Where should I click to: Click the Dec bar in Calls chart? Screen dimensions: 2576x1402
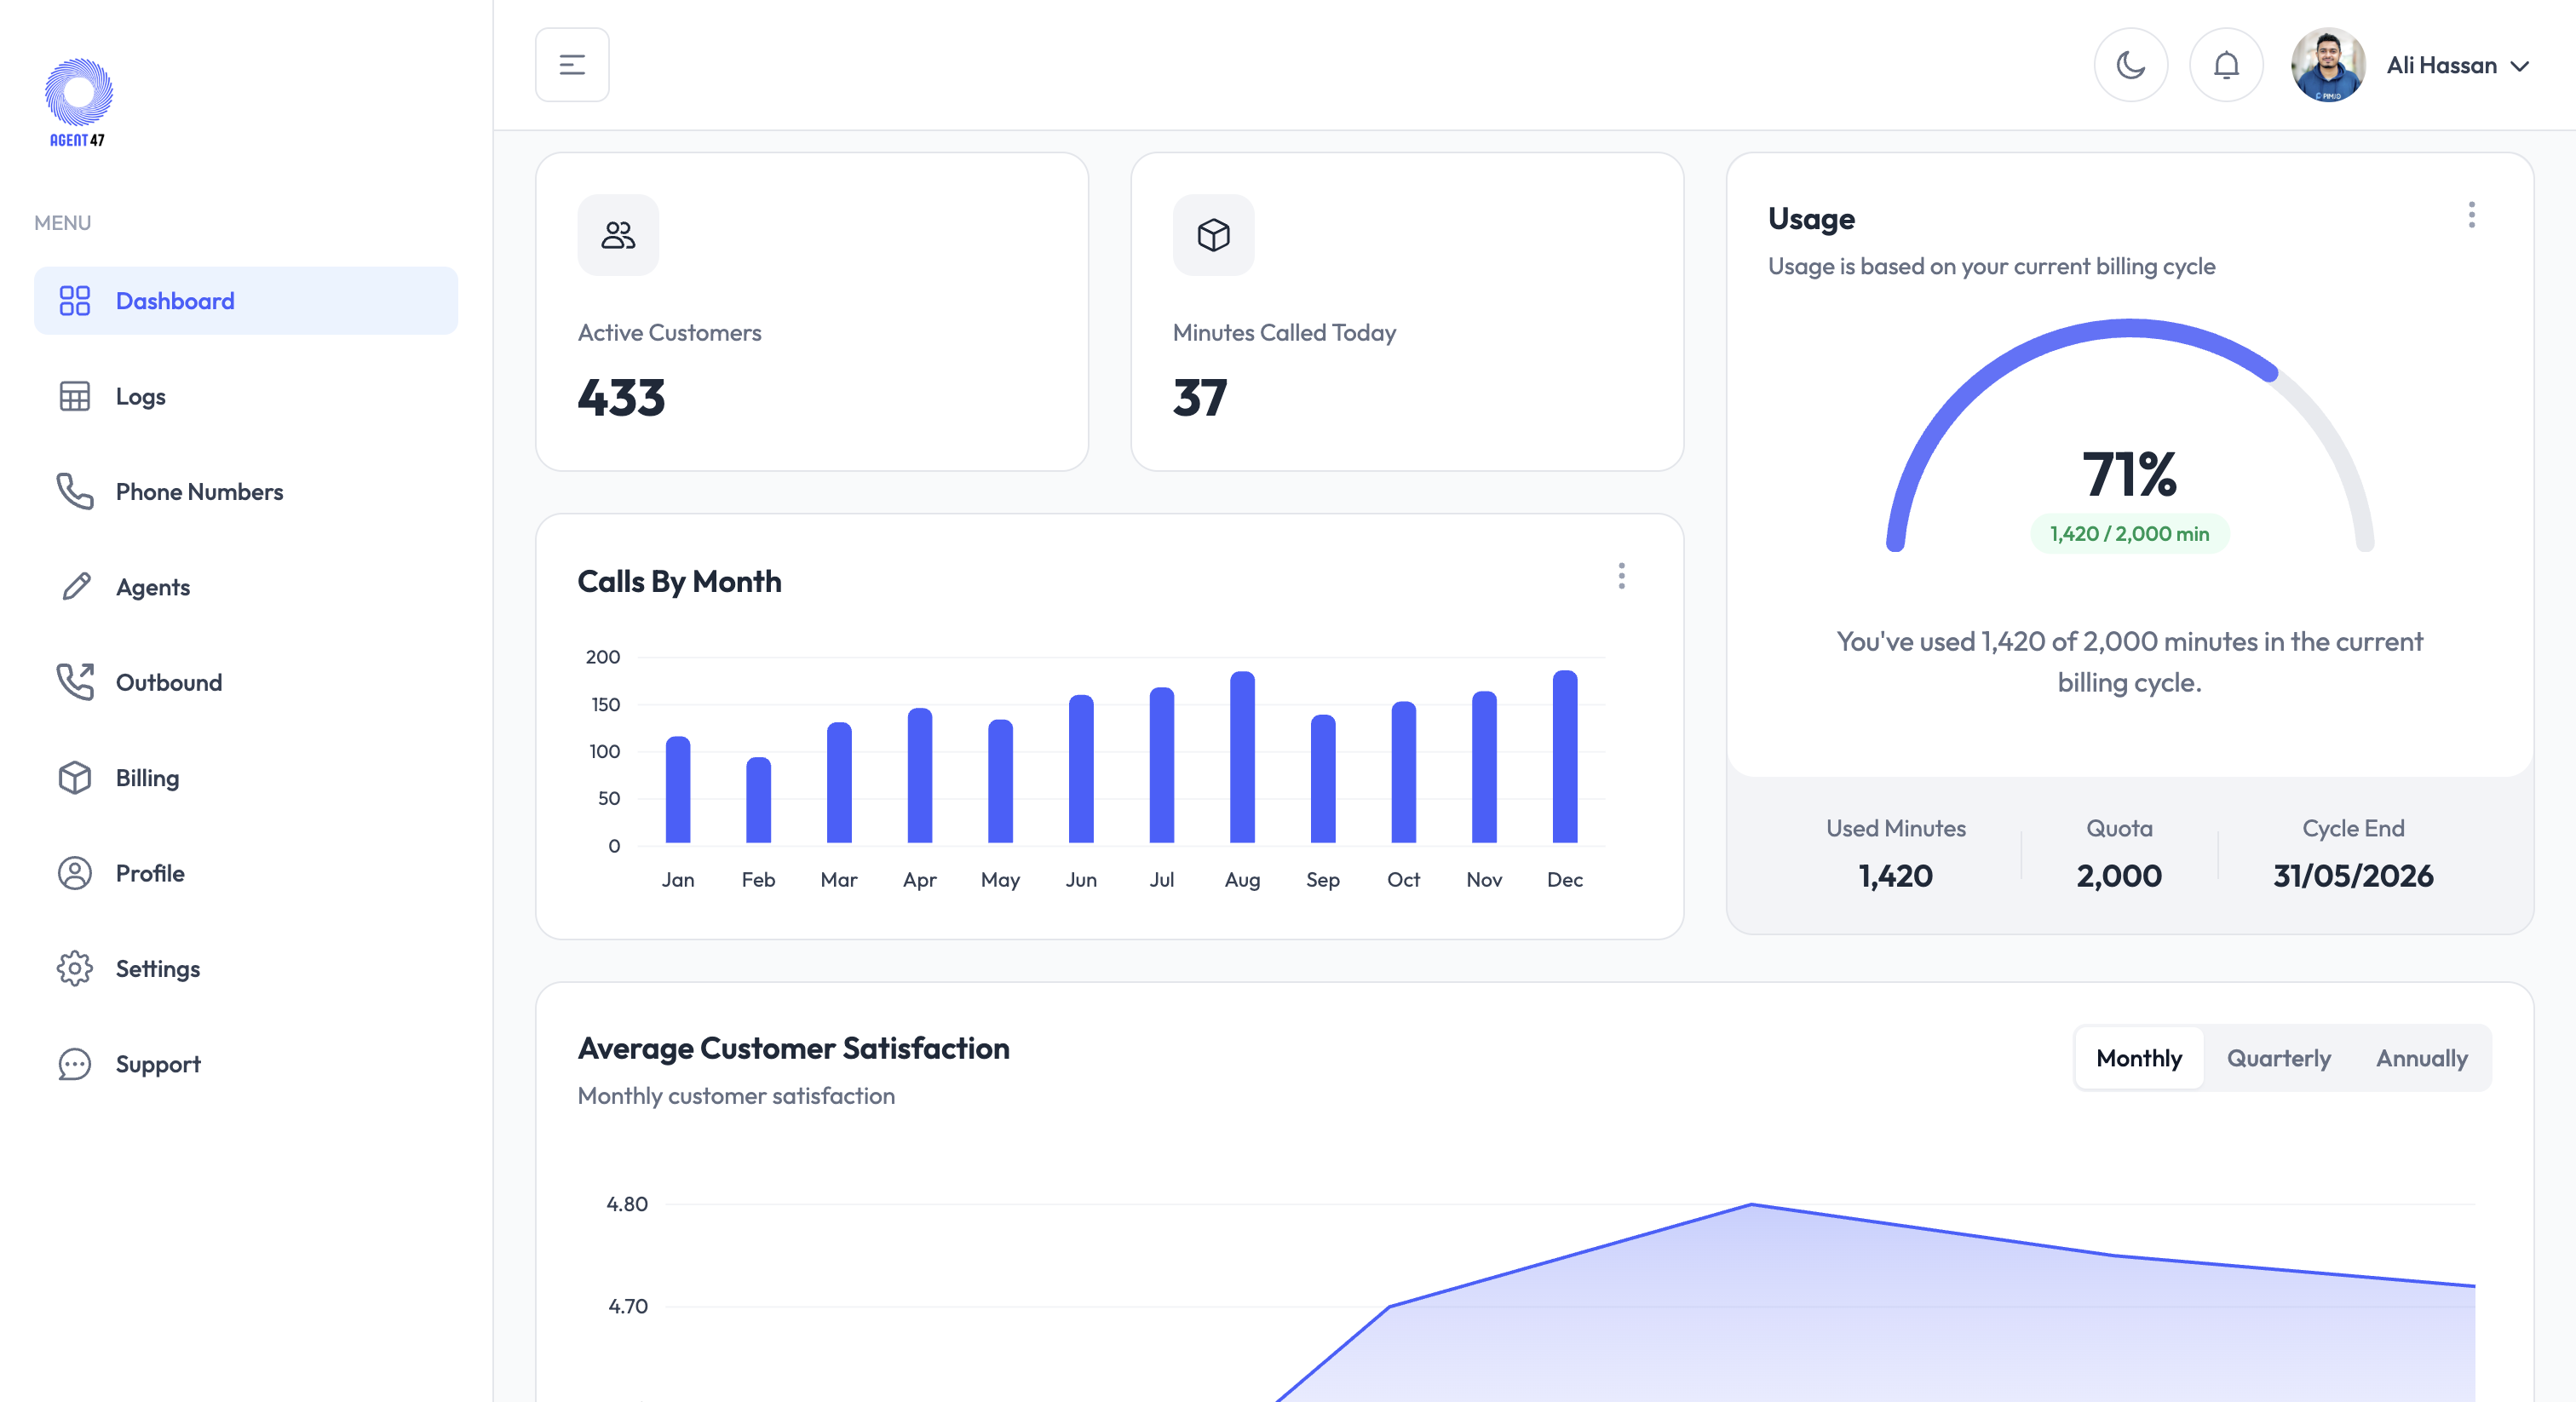[x=1564, y=757]
